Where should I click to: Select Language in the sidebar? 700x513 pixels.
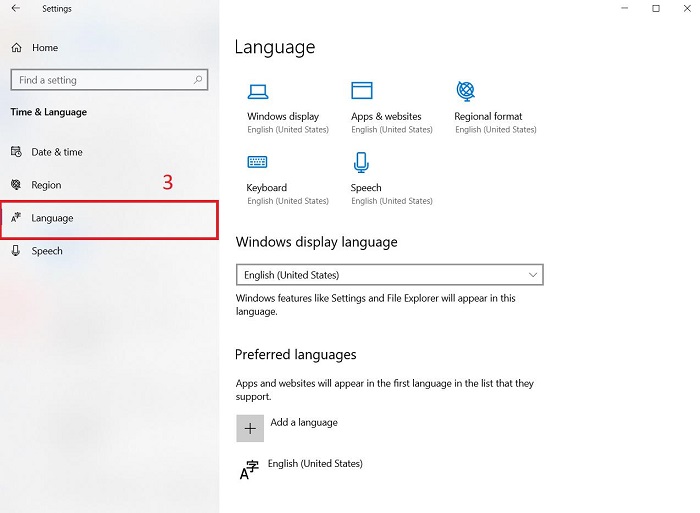pyautogui.click(x=52, y=218)
